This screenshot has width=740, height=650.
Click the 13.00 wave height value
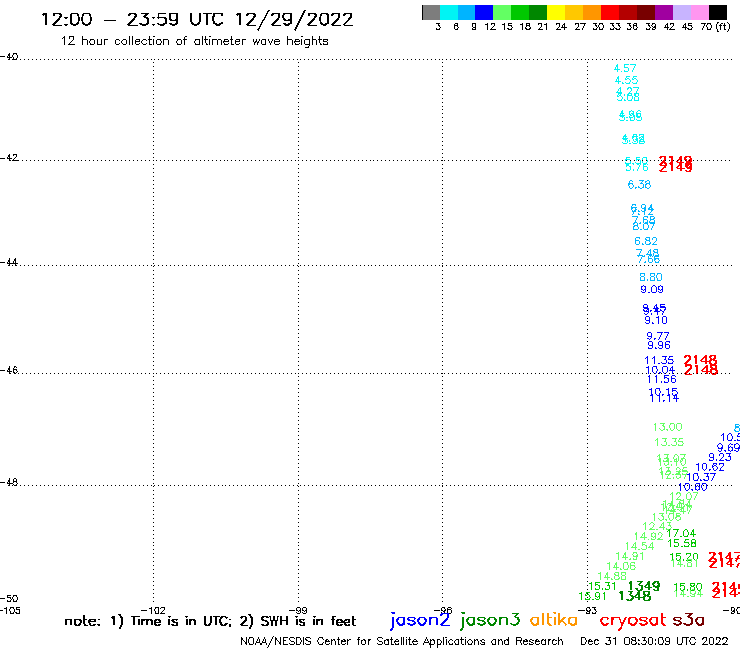click(x=667, y=427)
